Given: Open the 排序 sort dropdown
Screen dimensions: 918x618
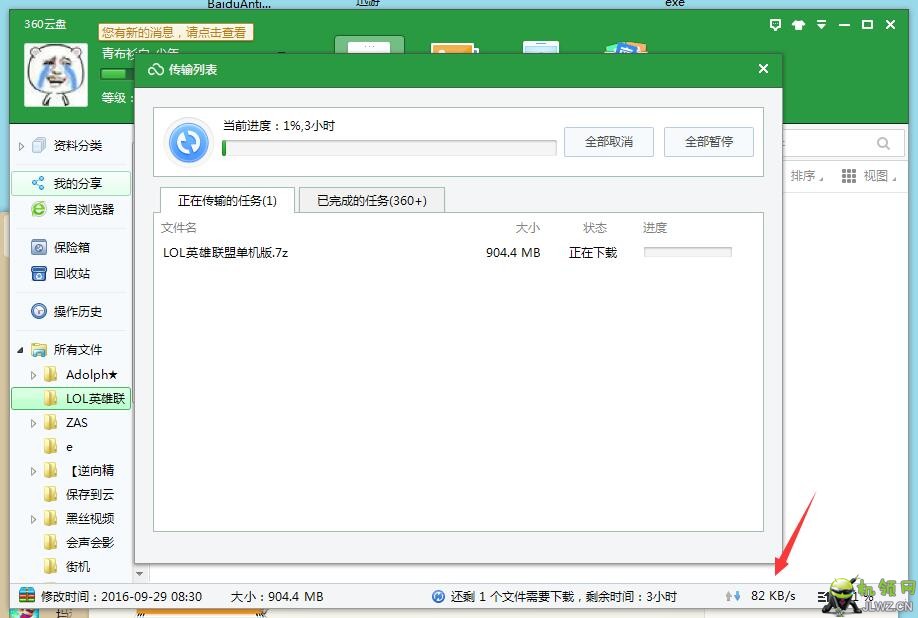Looking at the screenshot, I should [806, 176].
